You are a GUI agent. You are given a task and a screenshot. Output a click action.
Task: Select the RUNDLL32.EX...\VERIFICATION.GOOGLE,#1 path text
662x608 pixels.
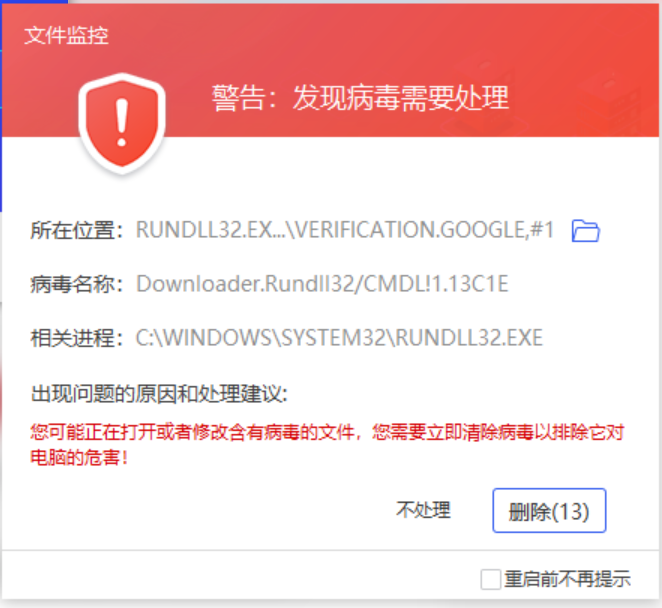tap(345, 230)
